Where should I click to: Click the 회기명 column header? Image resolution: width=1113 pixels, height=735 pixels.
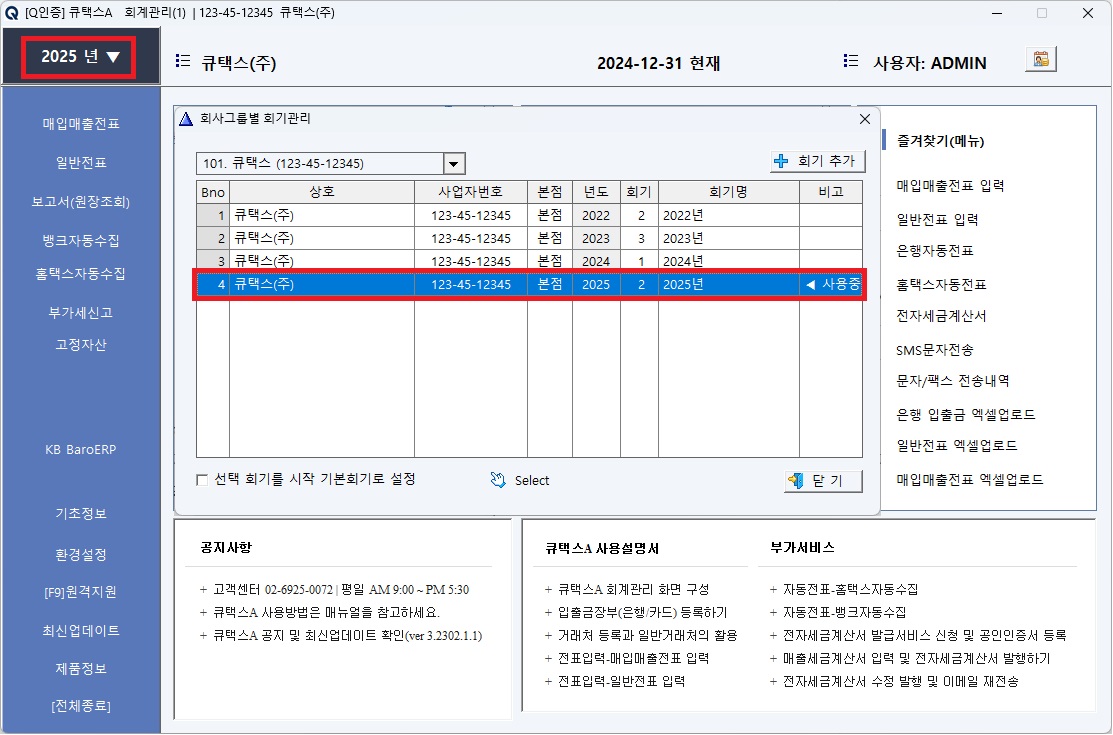728,192
